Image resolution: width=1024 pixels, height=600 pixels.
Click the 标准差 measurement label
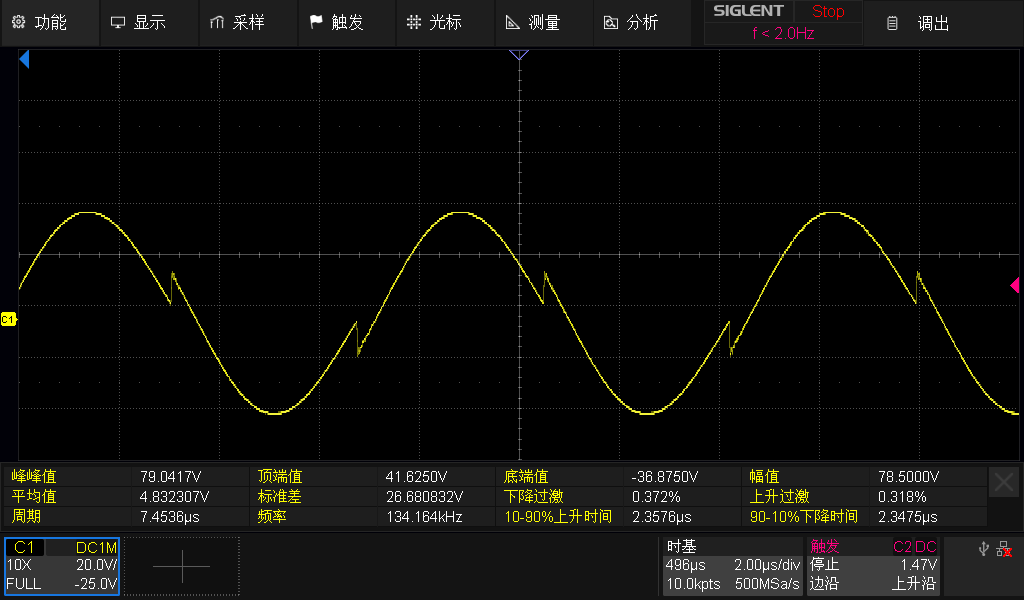click(x=280, y=497)
